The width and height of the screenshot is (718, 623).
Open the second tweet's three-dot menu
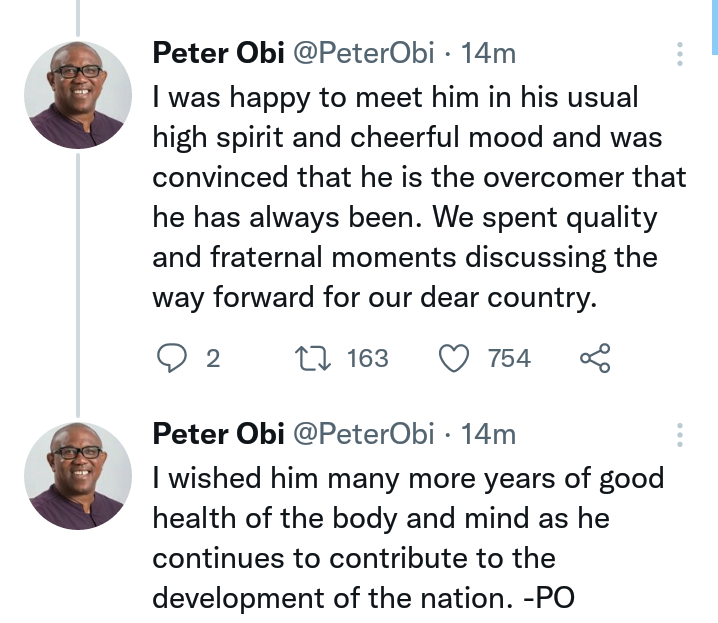coord(680,435)
